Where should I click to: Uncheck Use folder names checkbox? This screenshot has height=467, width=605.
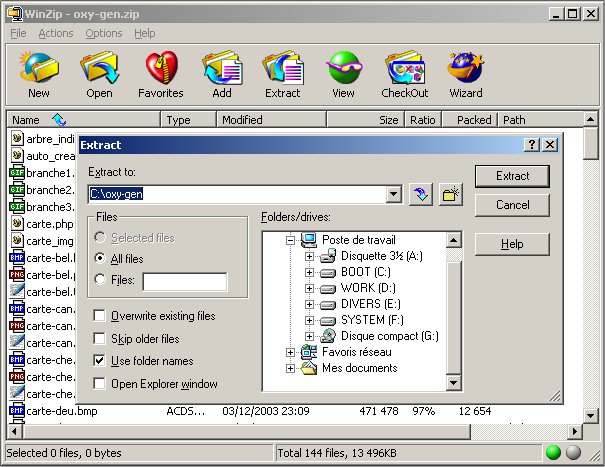pyautogui.click(x=100, y=361)
